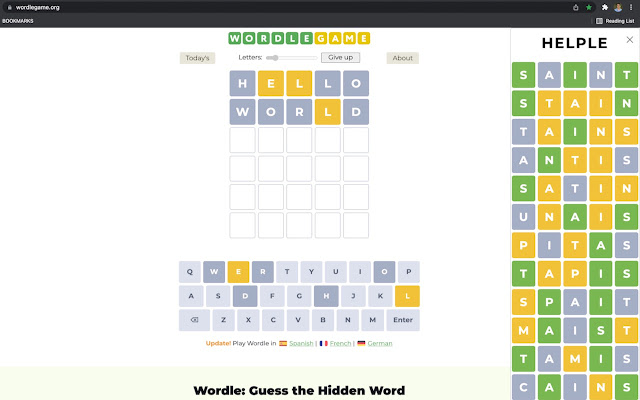640x400 pixels.
Task: Open the German Wordle link
Action: click(x=380, y=343)
